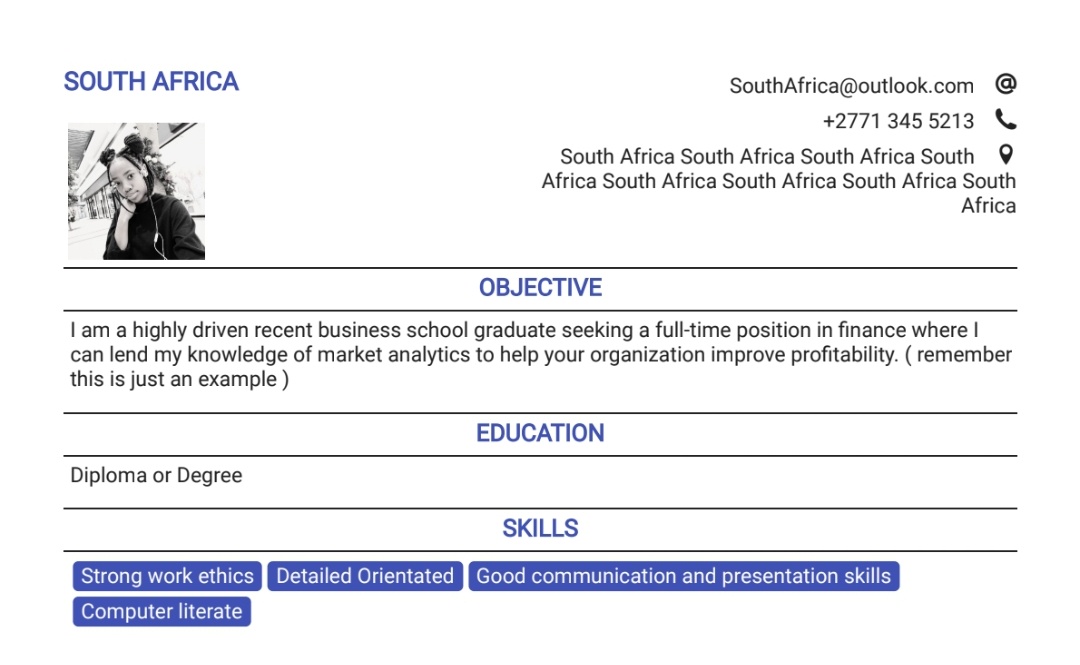Click the SKILLS section heading
The height and width of the screenshot is (665, 1080).
coord(540,528)
